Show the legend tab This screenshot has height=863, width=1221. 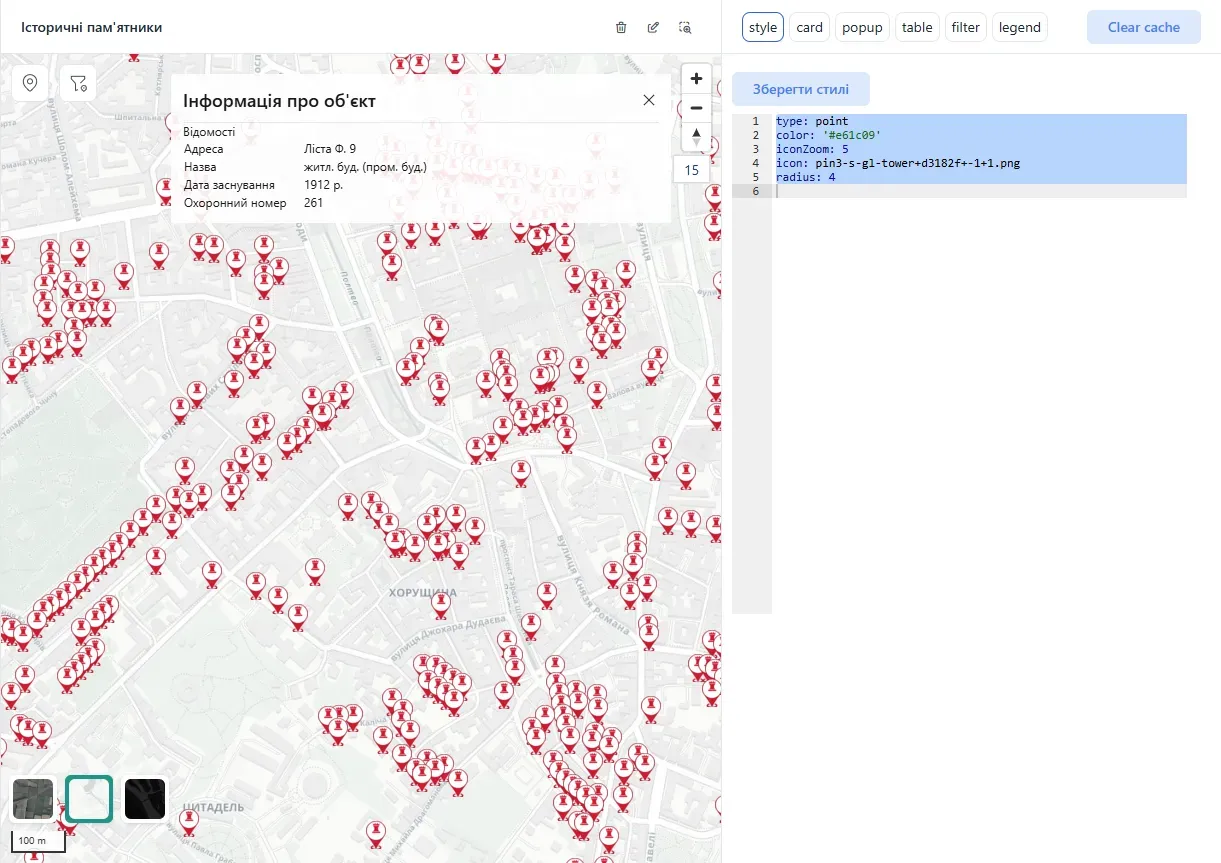[1020, 27]
